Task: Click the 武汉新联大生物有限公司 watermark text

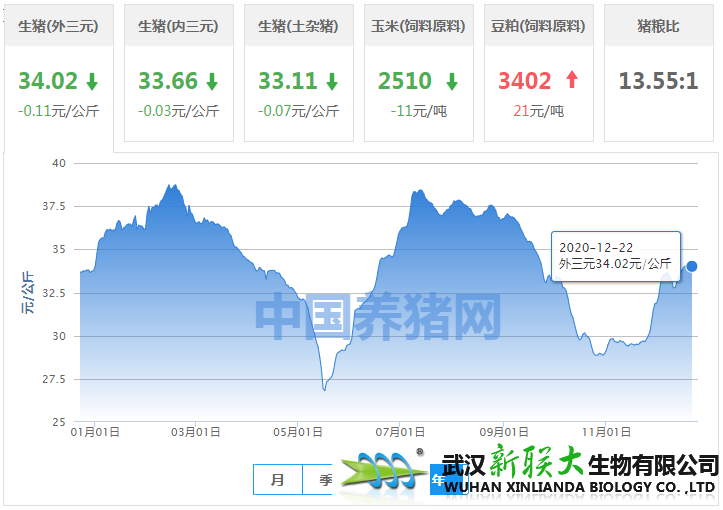Action: point(580,472)
